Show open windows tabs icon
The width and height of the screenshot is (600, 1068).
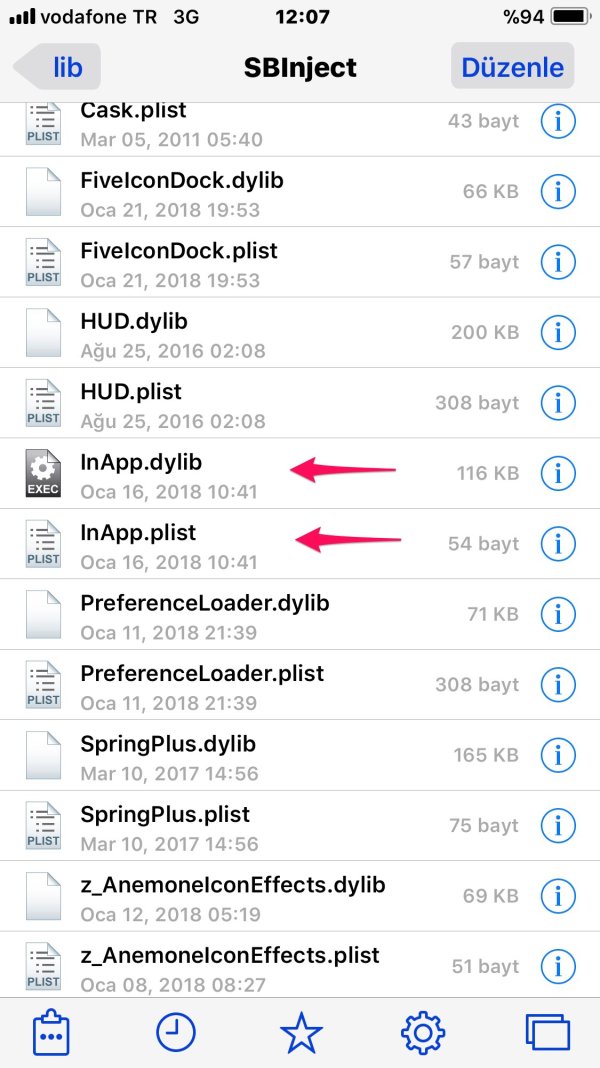547,1032
